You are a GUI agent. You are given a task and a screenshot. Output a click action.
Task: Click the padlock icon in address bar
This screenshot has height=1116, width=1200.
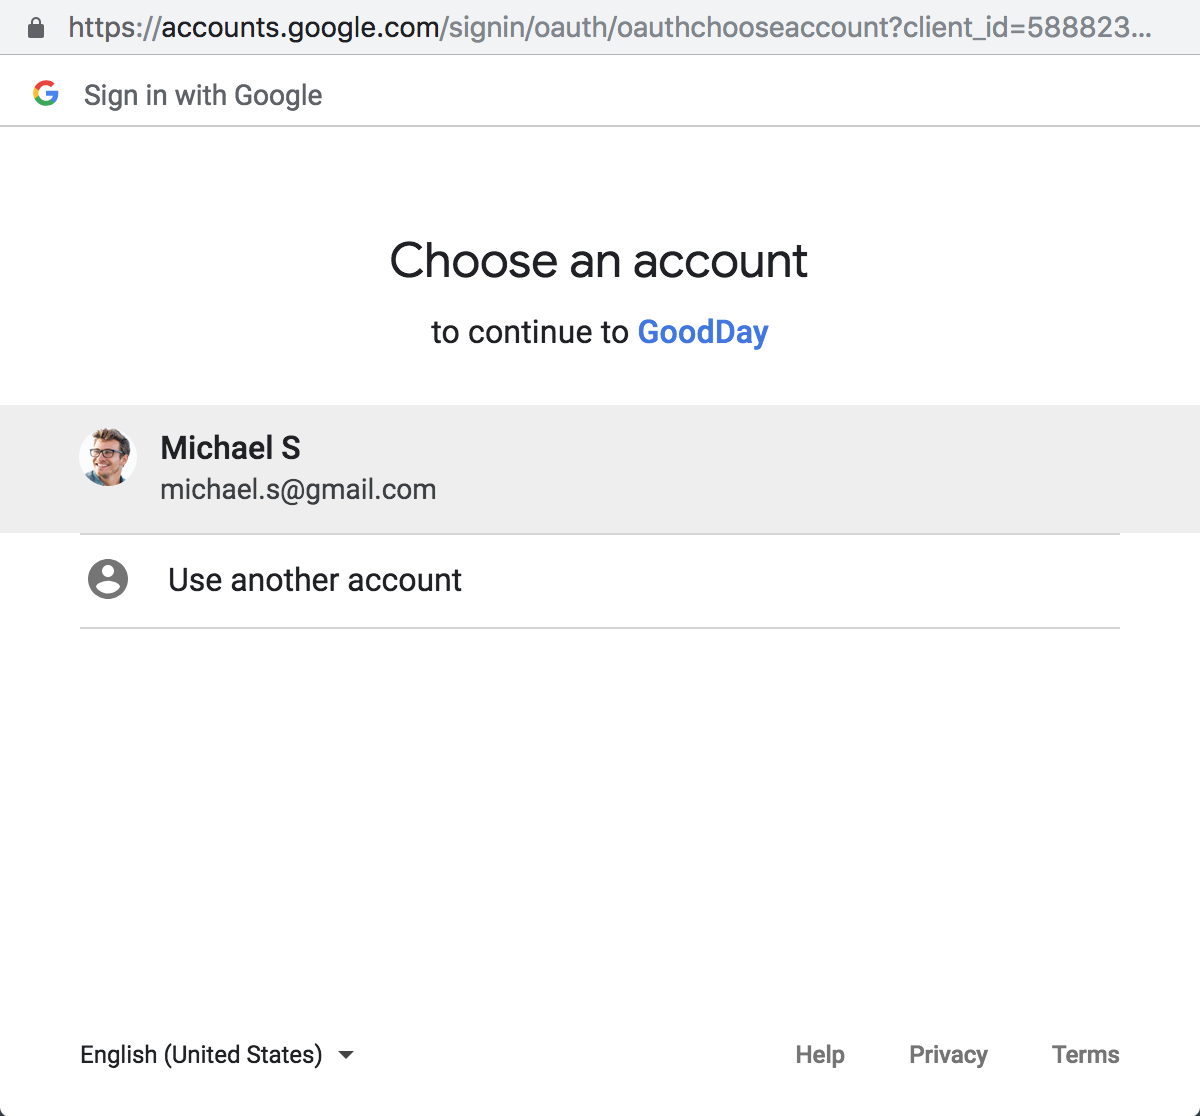pyautogui.click(x=36, y=28)
